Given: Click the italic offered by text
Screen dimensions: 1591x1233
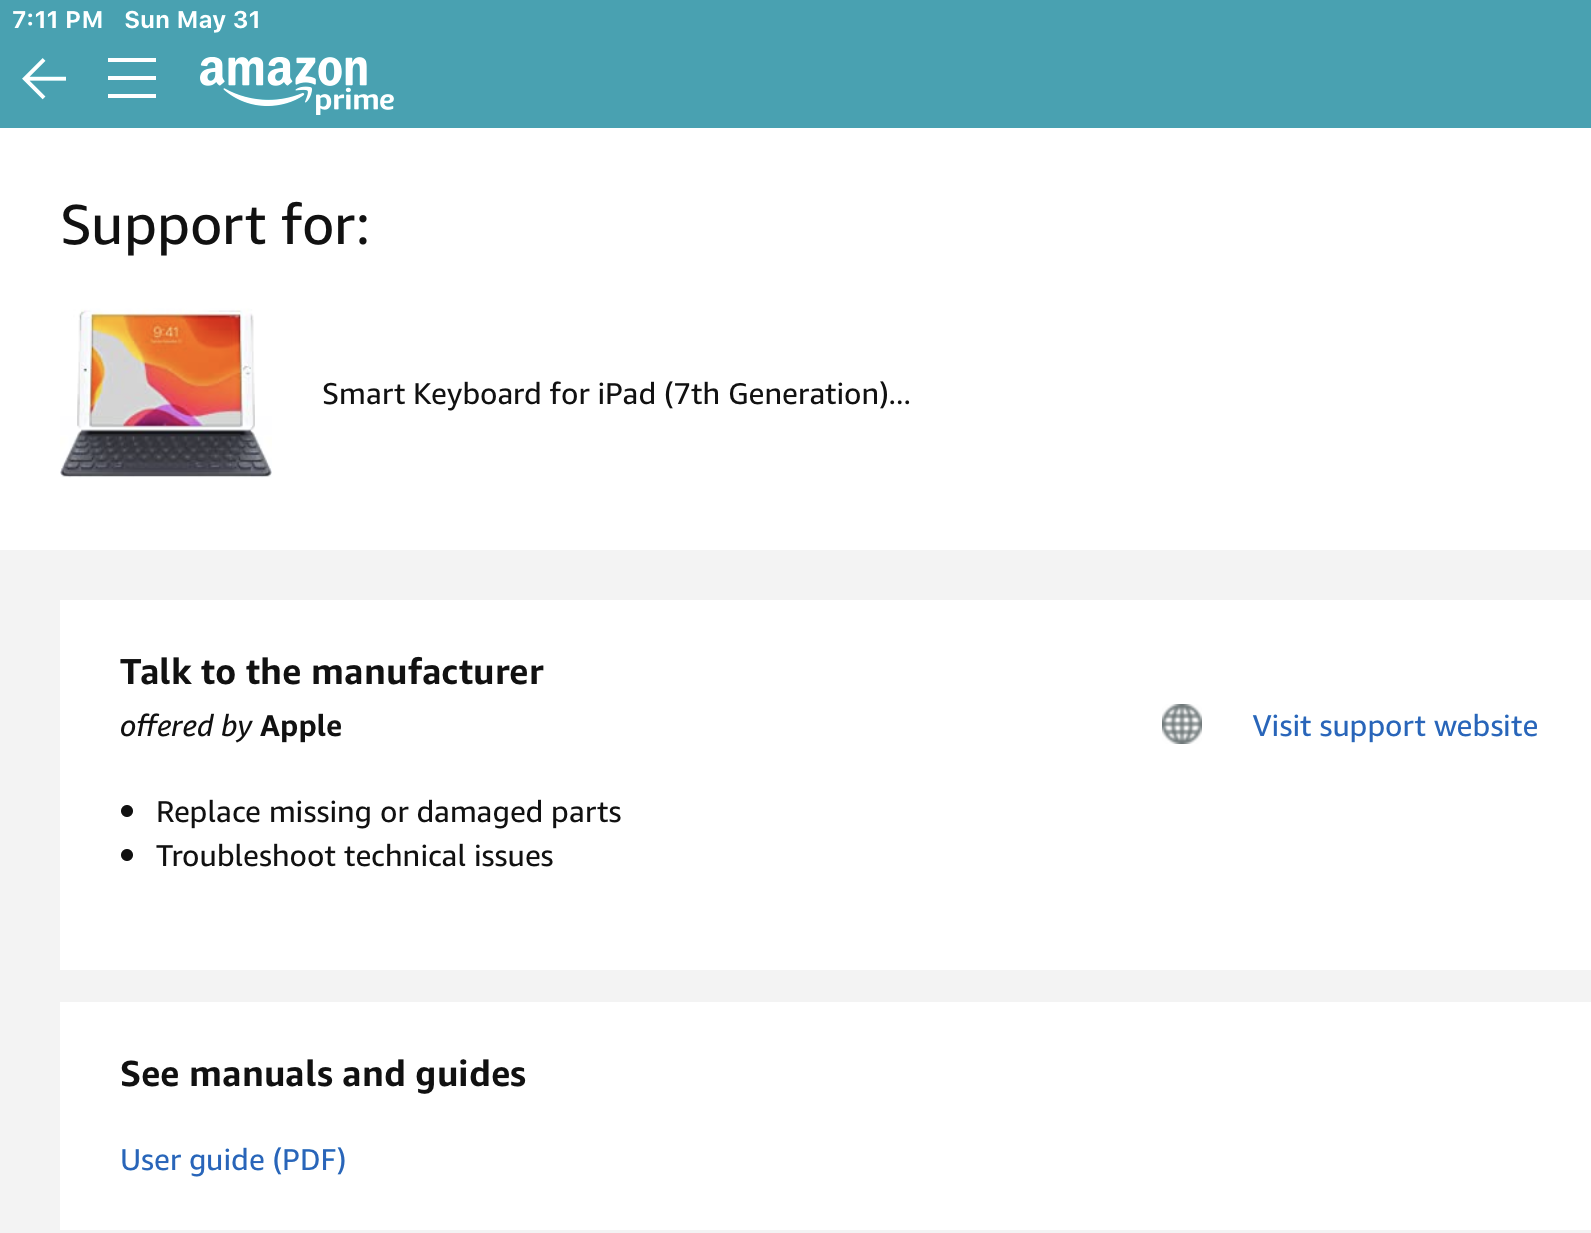Looking at the screenshot, I should [186, 726].
